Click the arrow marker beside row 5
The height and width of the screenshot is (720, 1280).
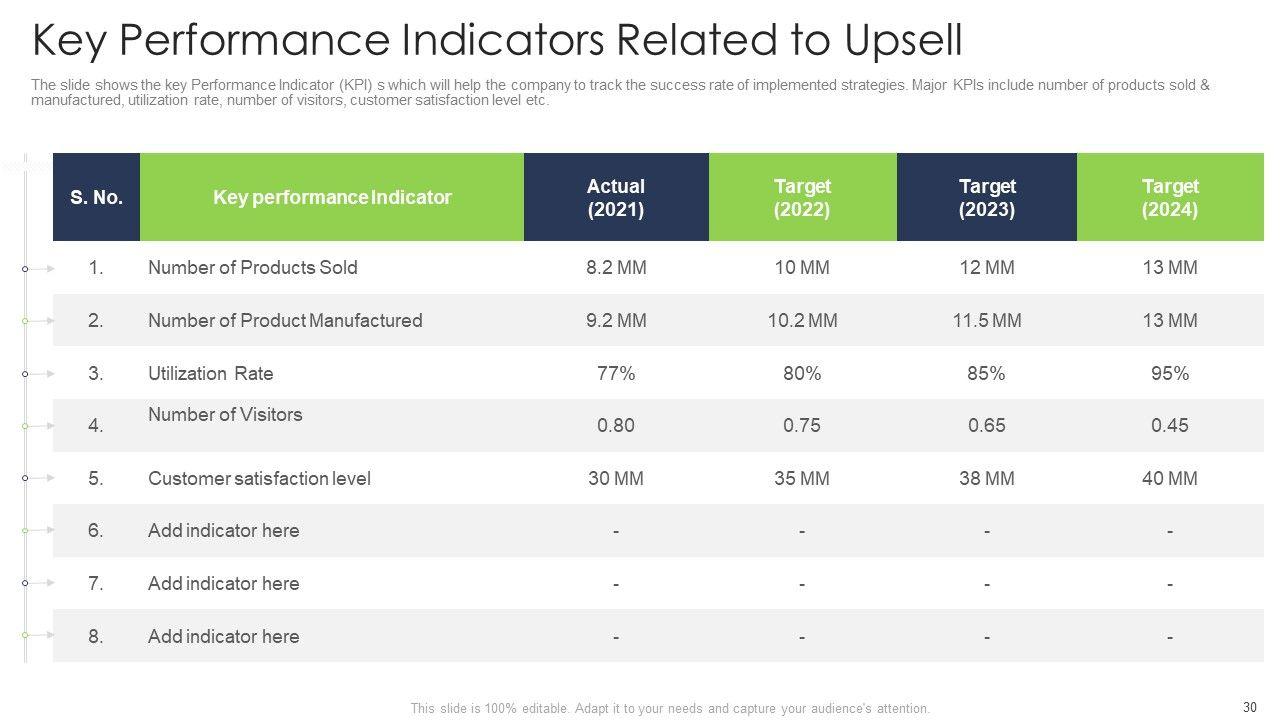pyautogui.click(x=38, y=479)
